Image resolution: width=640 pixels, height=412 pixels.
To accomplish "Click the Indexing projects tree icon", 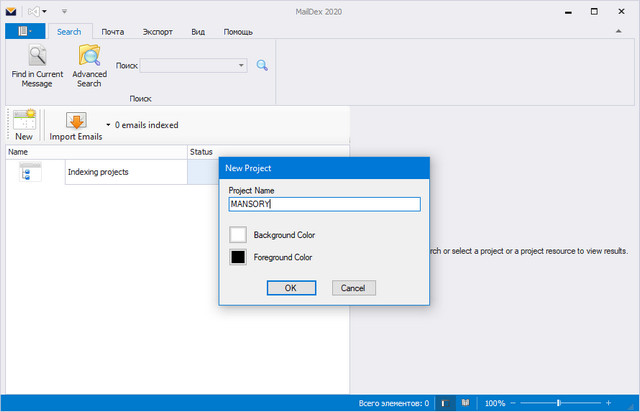I will [x=29, y=172].
